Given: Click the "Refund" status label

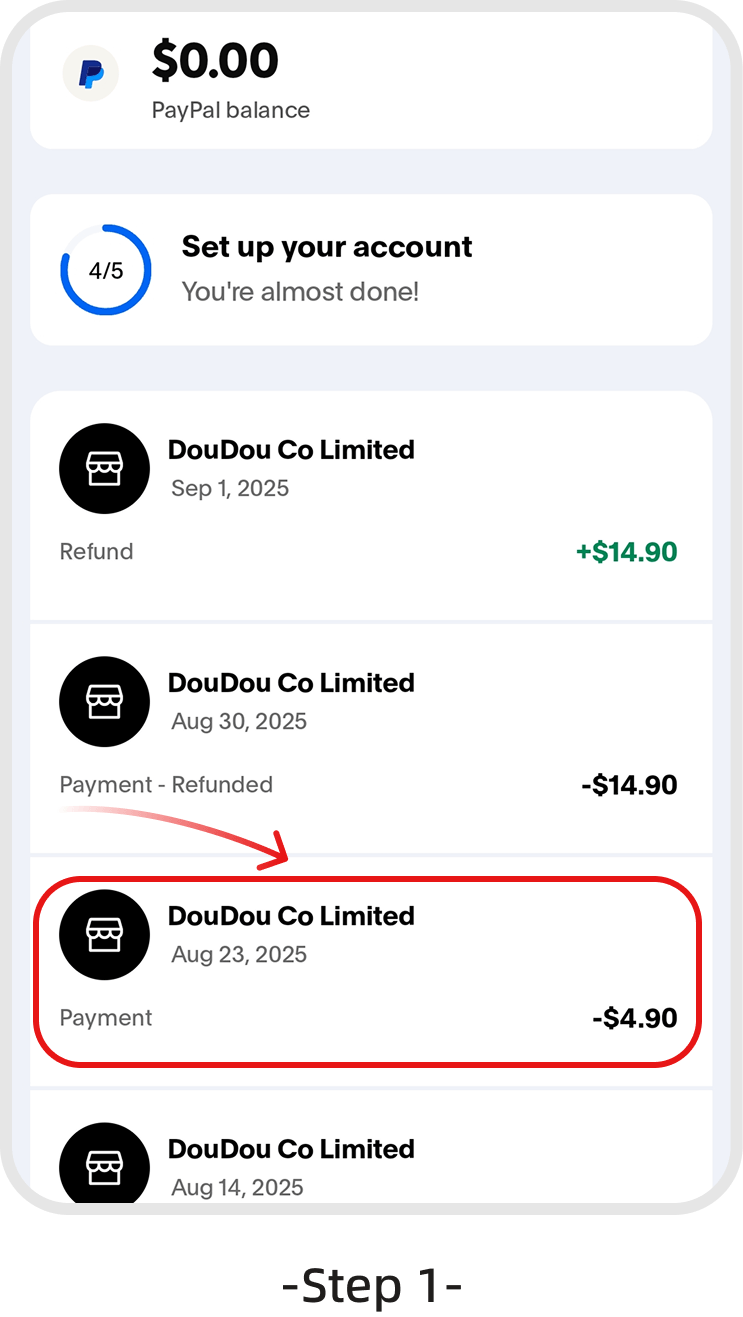Looking at the screenshot, I should [96, 552].
